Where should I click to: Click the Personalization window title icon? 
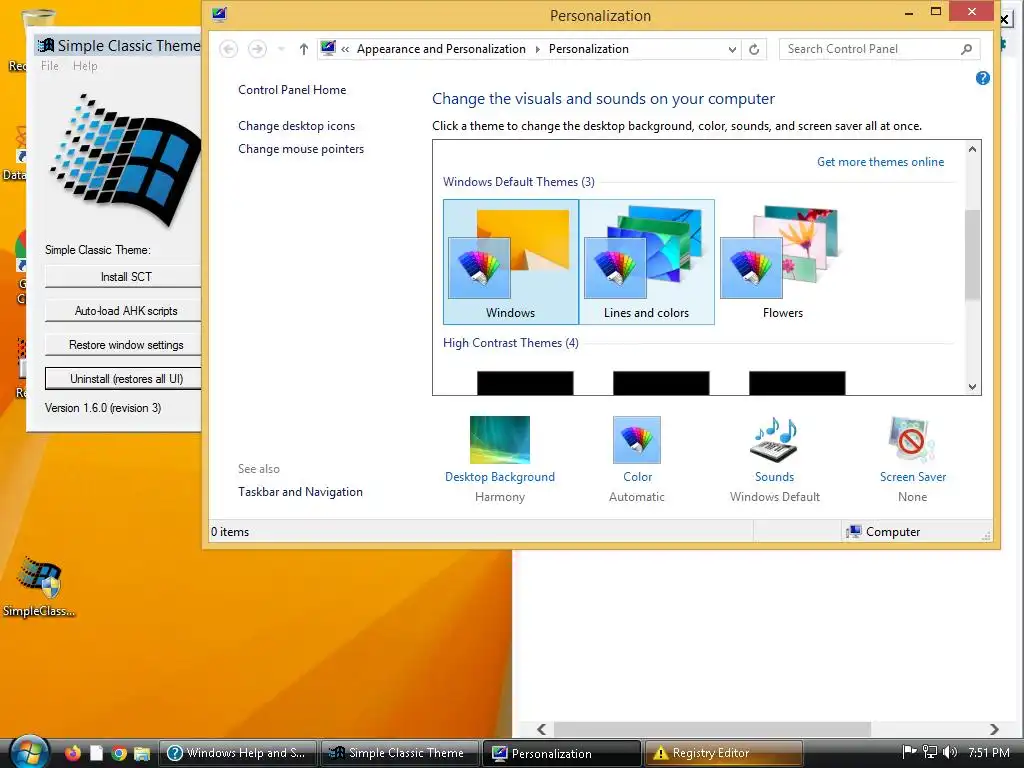click(219, 14)
